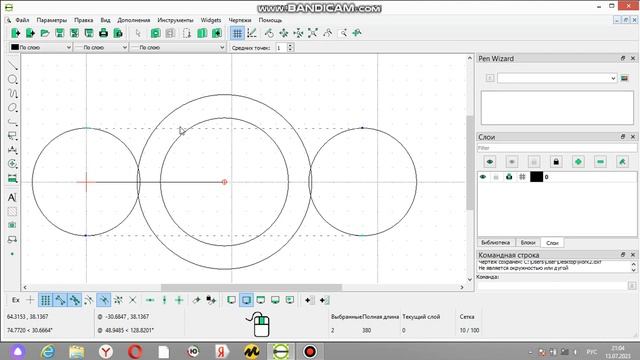
Task: Click Show all layers eye button
Action: (490, 162)
